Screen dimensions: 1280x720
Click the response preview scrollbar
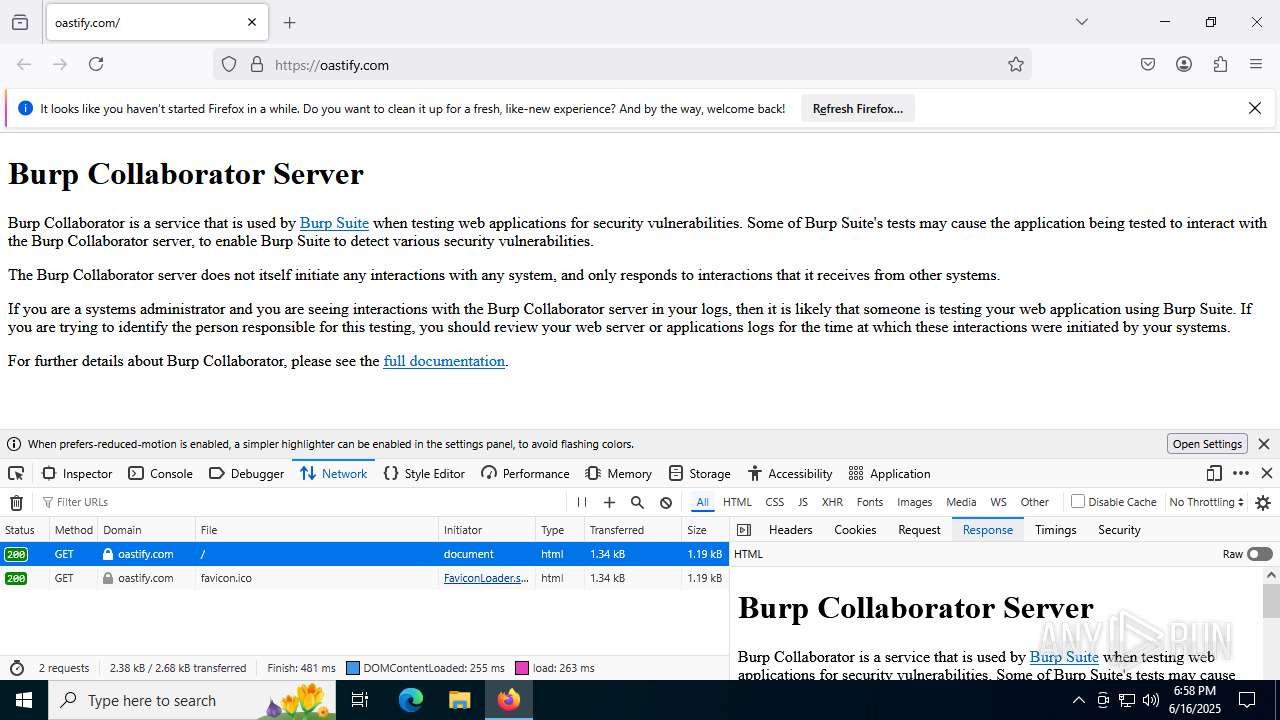click(x=1271, y=601)
